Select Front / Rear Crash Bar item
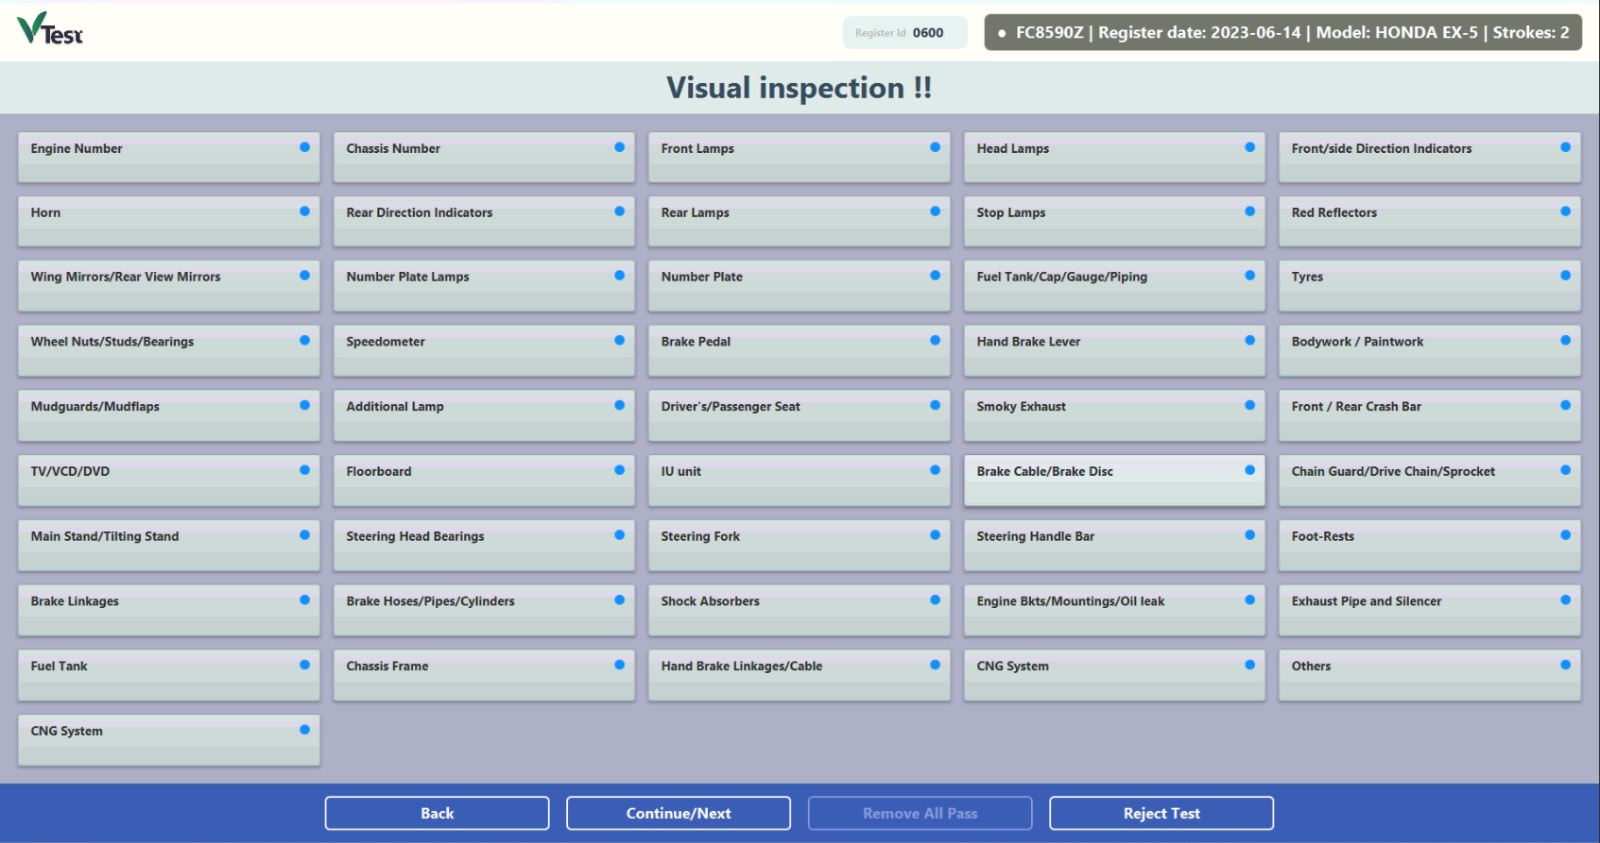 pyautogui.click(x=1430, y=416)
